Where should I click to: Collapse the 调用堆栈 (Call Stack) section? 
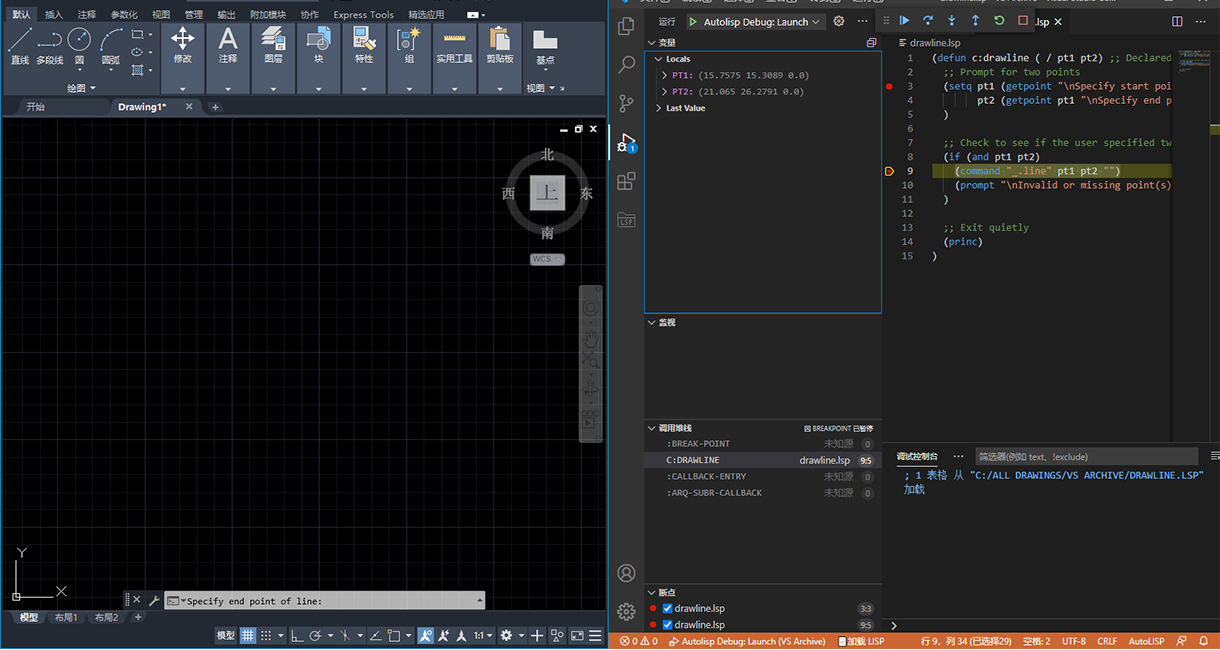(x=651, y=428)
